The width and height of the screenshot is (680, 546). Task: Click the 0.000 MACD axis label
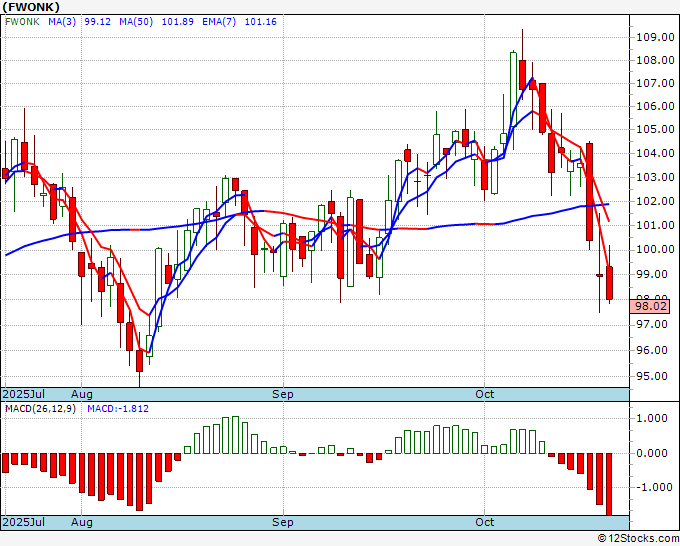pyautogui.click(x=652, y=454)
